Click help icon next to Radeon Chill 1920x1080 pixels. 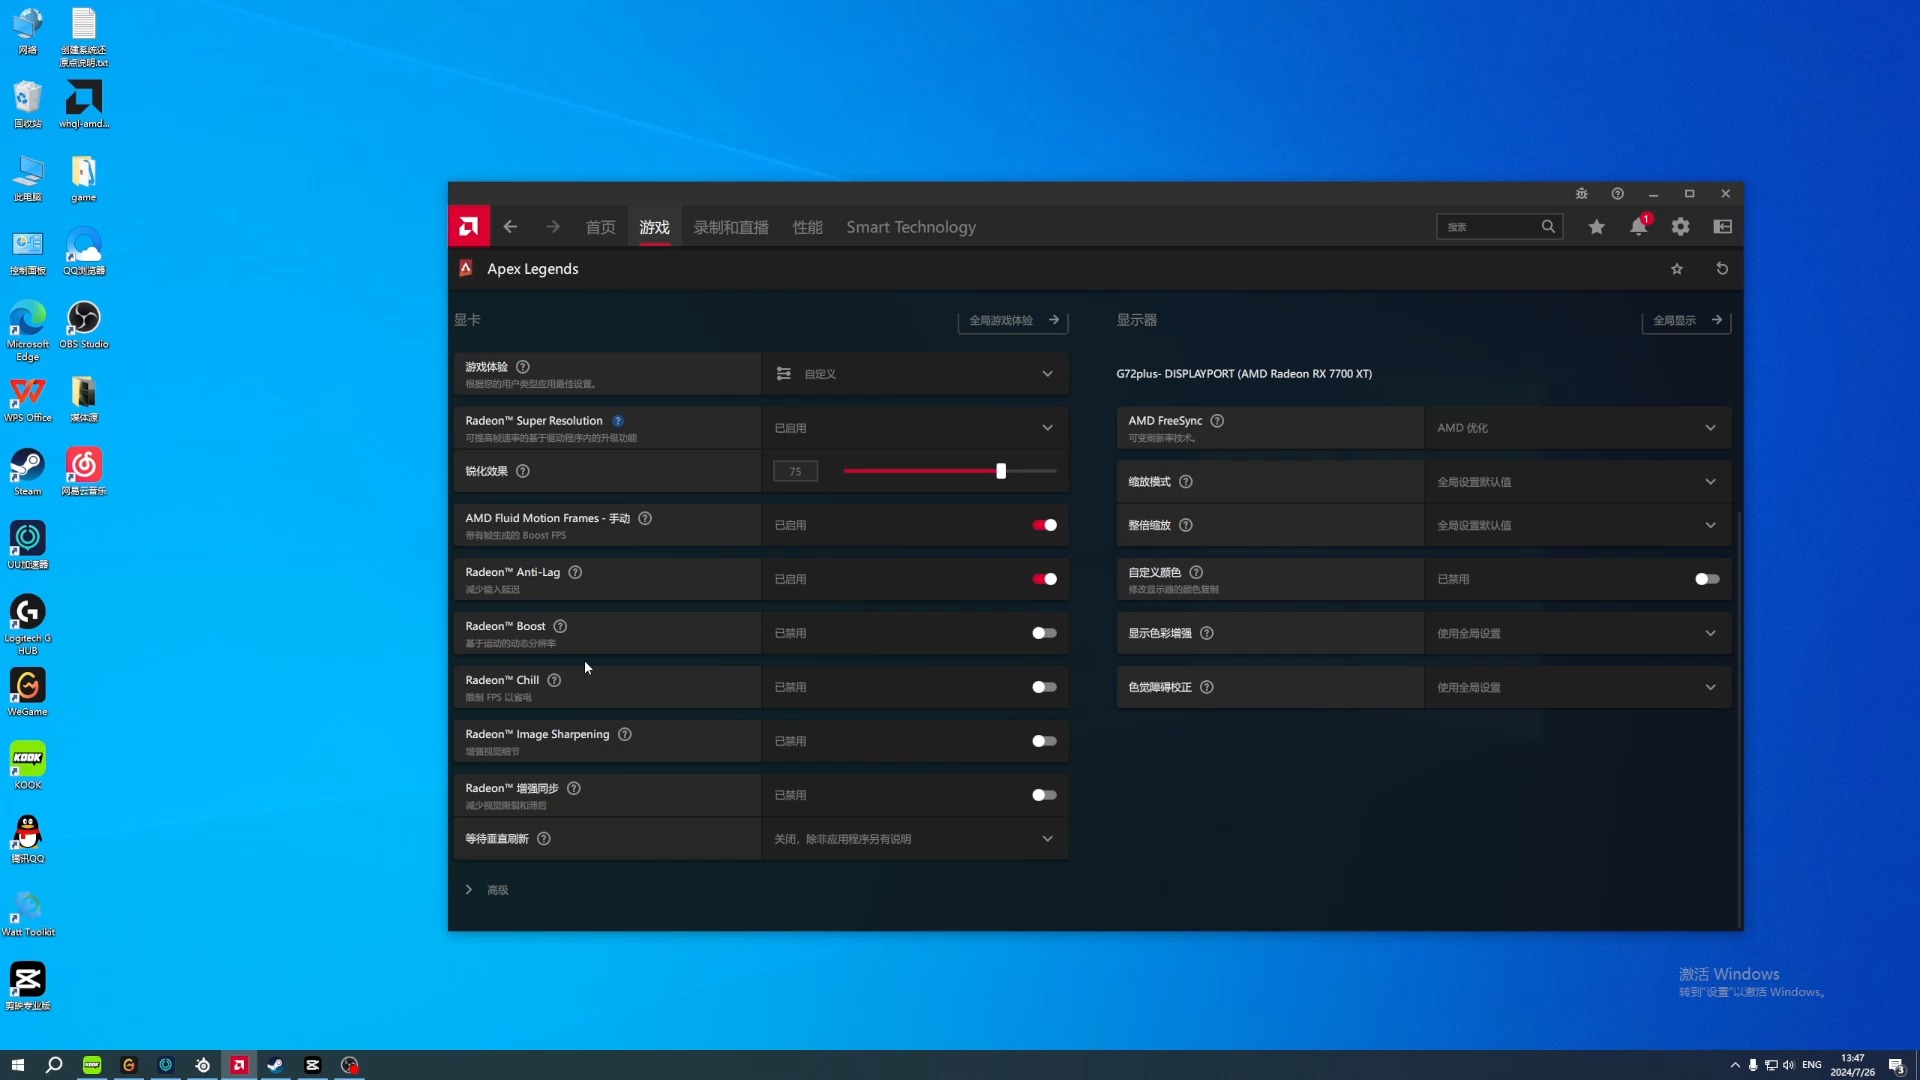(554, 680)
